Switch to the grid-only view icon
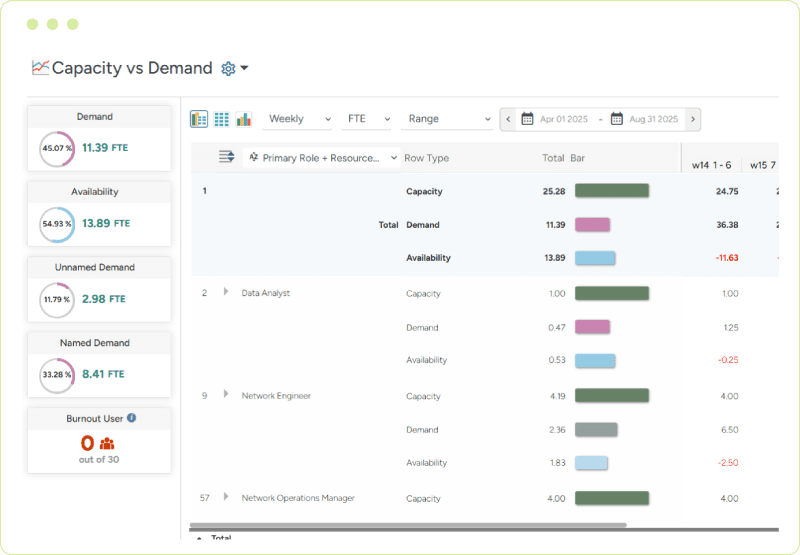 [221, 119]
